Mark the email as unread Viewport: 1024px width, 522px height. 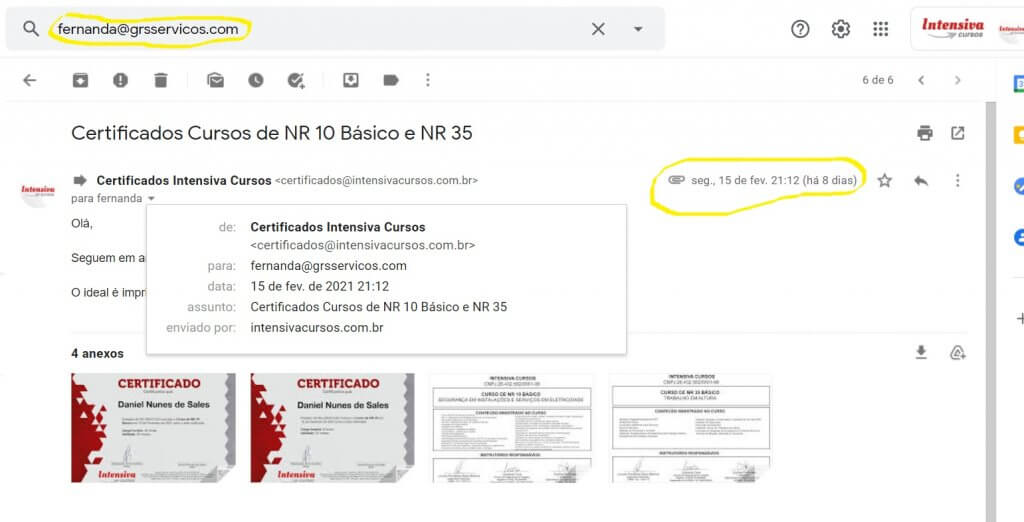tap(215, 81)
